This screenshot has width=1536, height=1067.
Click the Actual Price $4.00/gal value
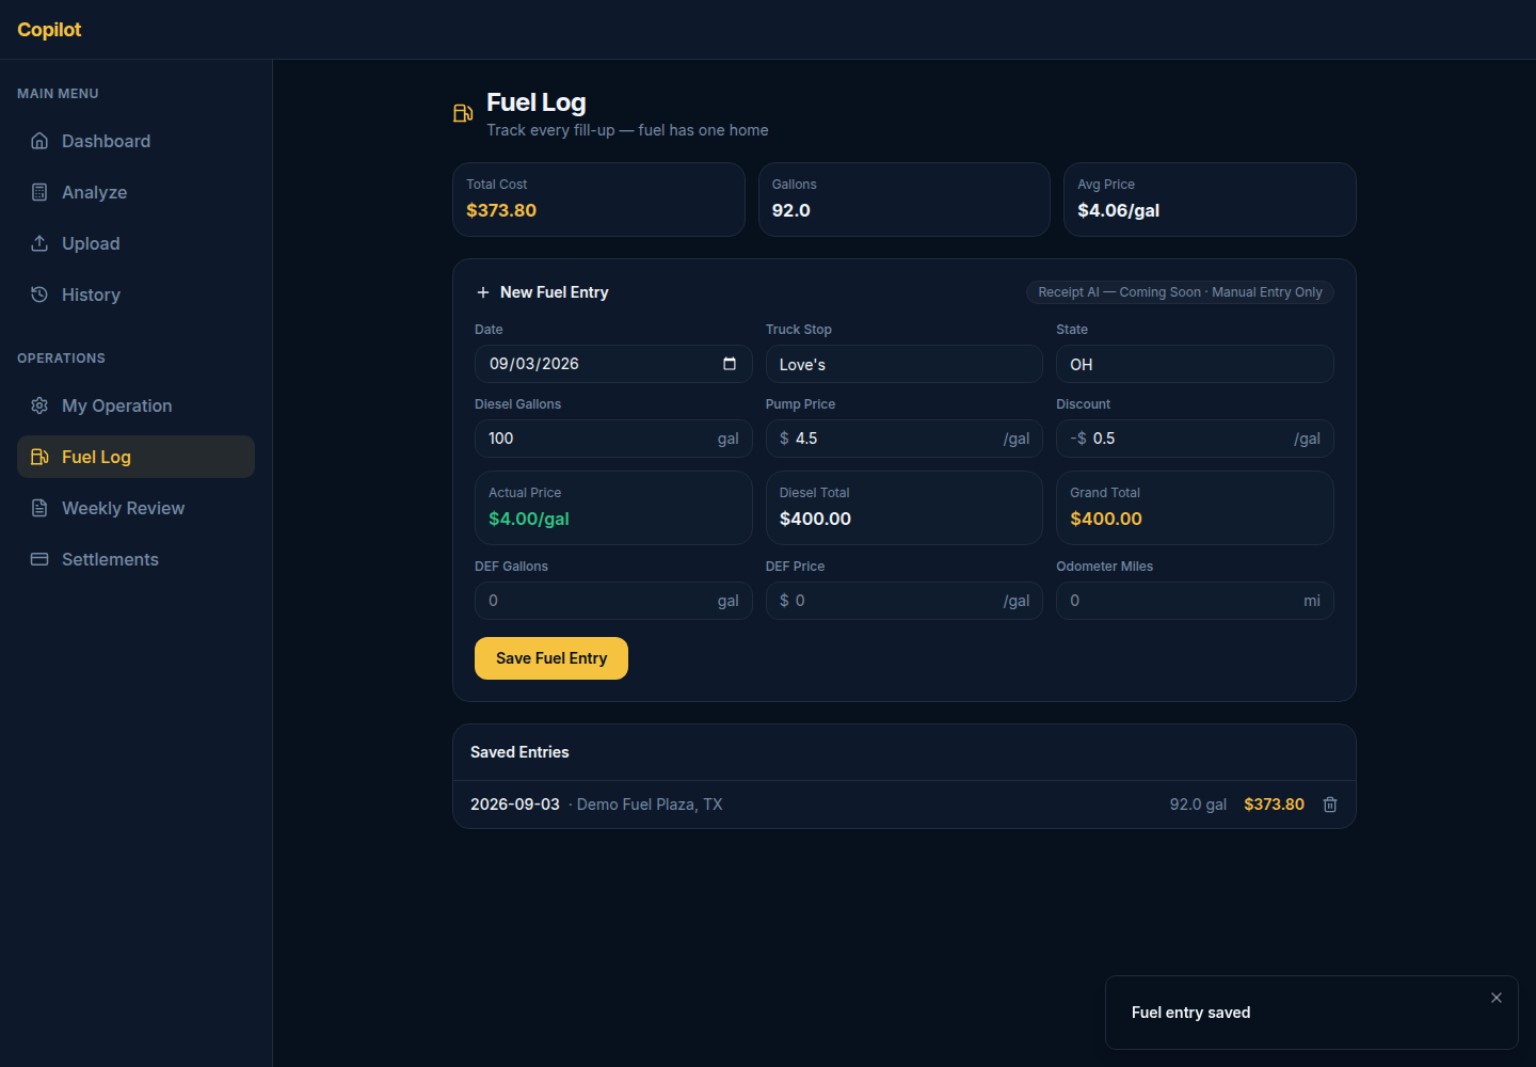click(529, 519)
